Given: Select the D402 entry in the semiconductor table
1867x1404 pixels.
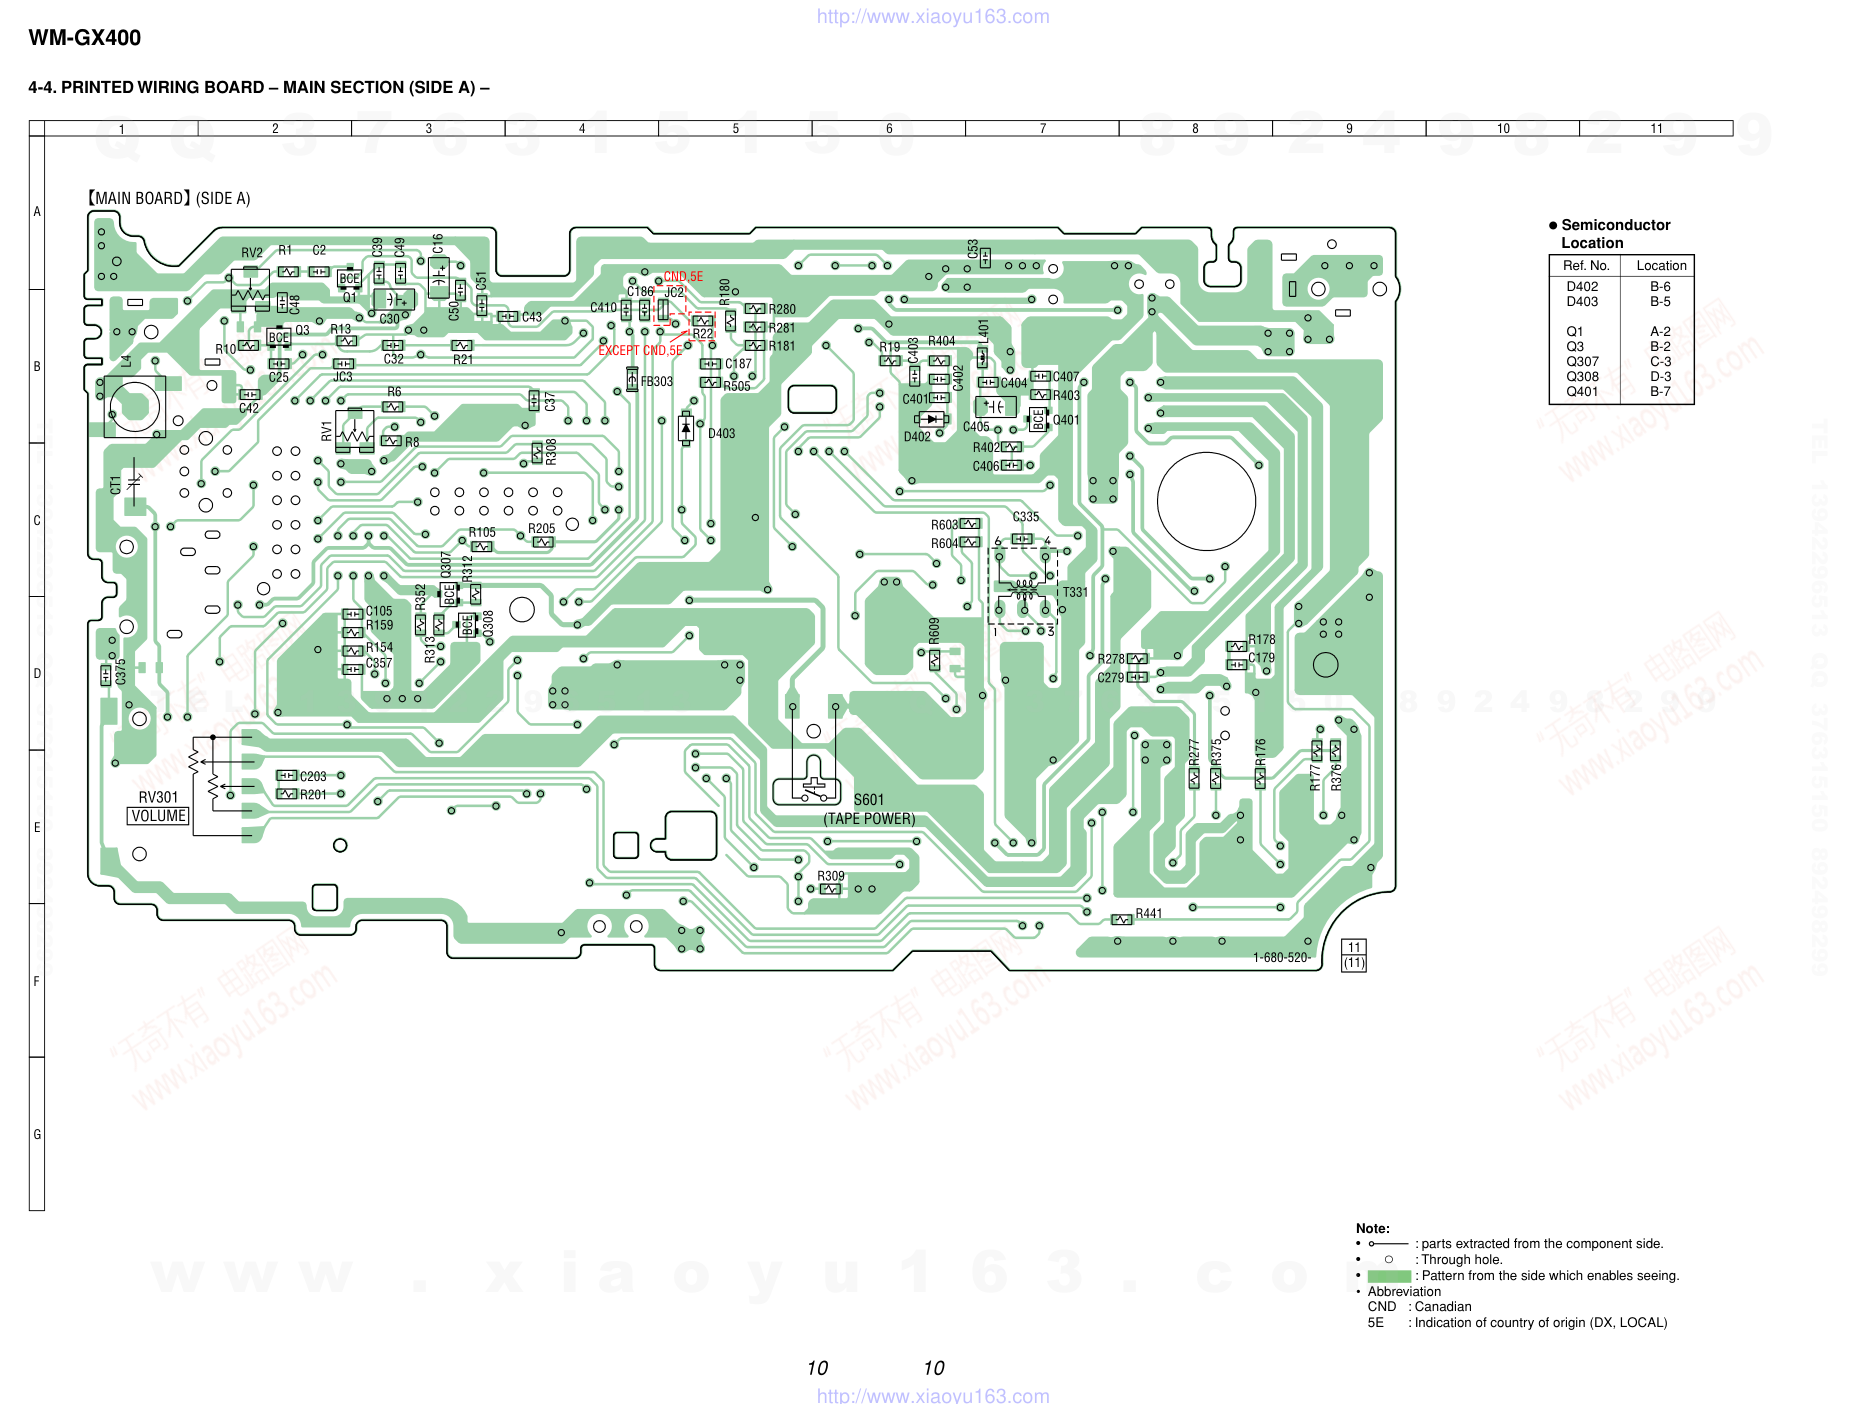Looking at the screenshot, I should tap(1582, 287).
